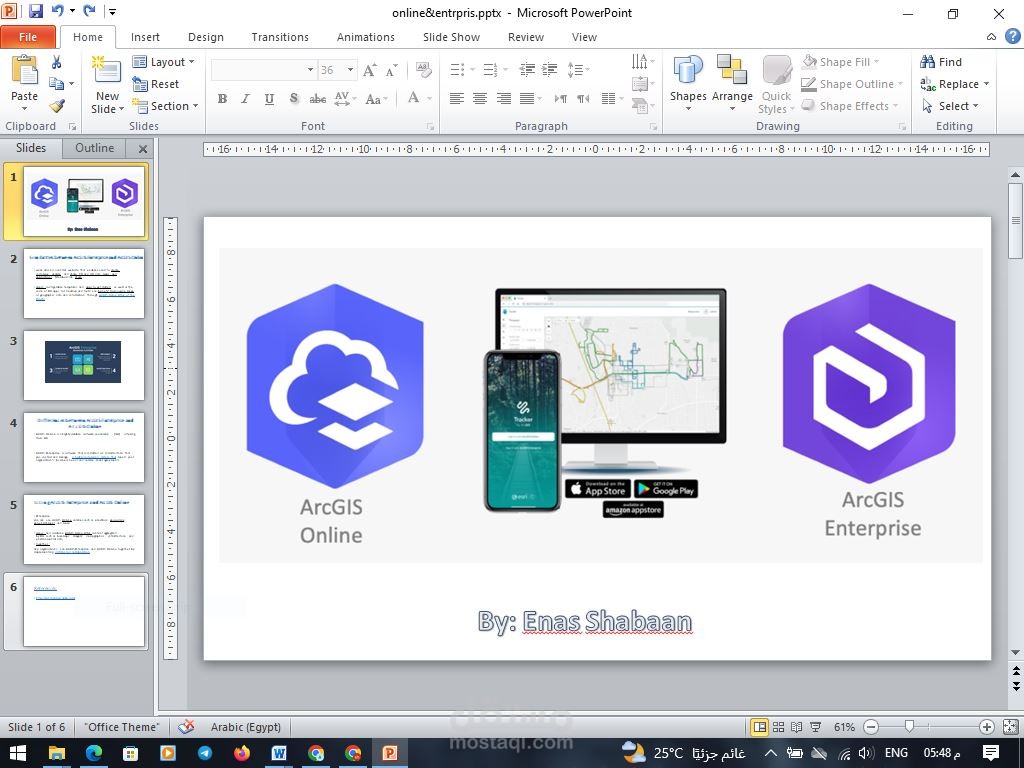Screen dimensions: 1024x768
Task: Click the Paste icon in Clipboard group
Action: [25, 71]
